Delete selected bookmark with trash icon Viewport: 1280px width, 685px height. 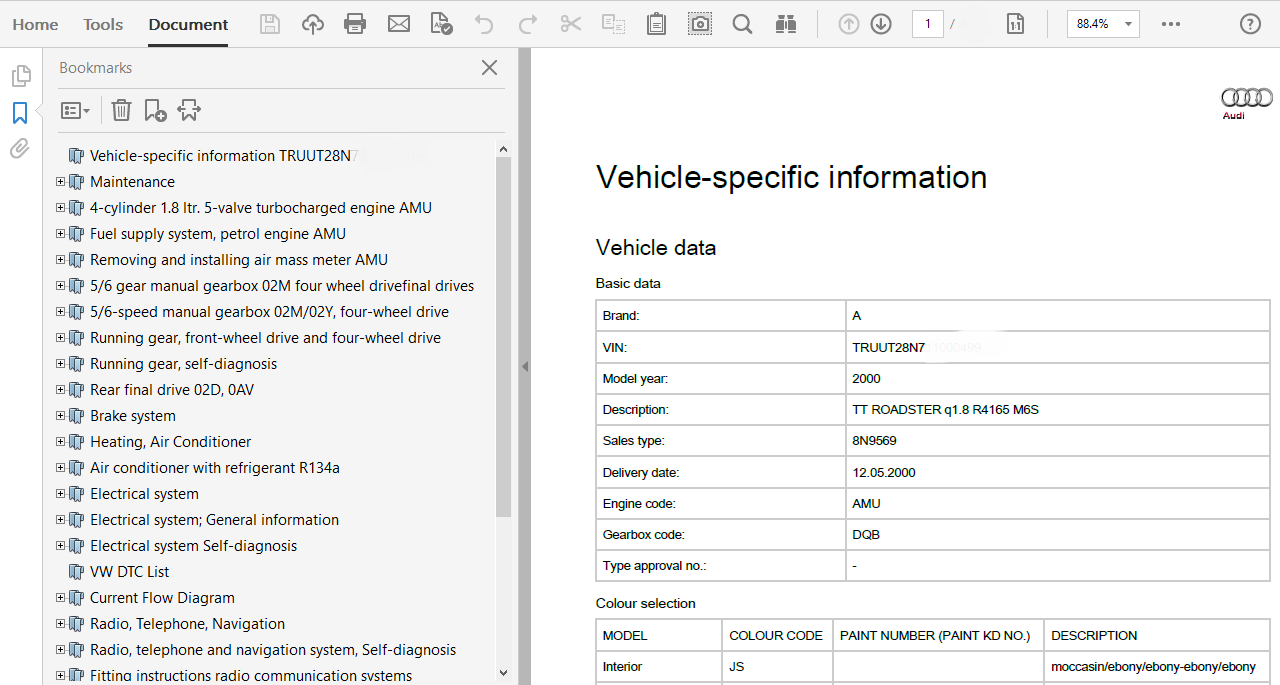pyautogui.click(x=121, y=110)
